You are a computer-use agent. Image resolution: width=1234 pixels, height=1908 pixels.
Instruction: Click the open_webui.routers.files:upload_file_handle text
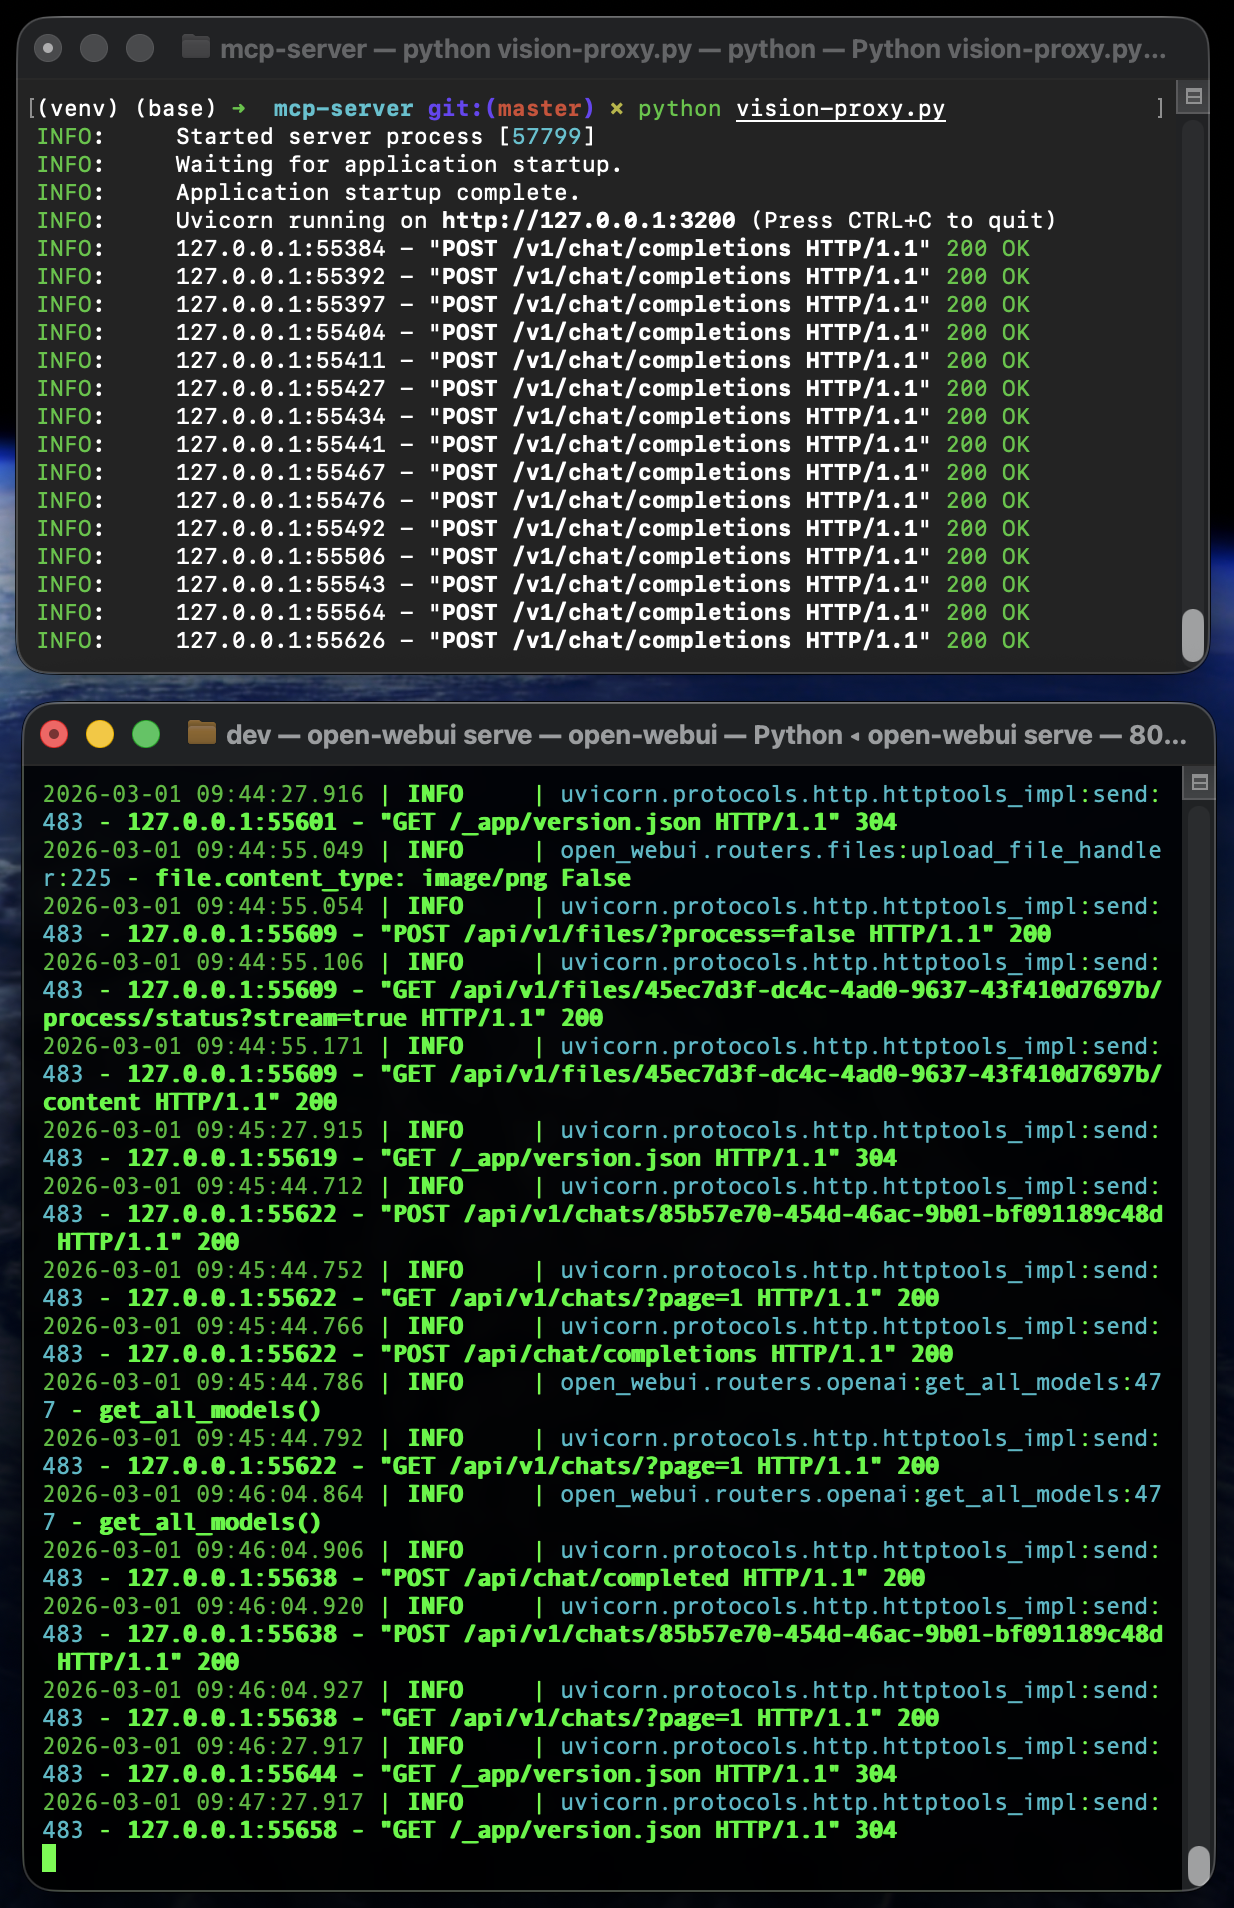pyautogui.click(x=861, y=850)
